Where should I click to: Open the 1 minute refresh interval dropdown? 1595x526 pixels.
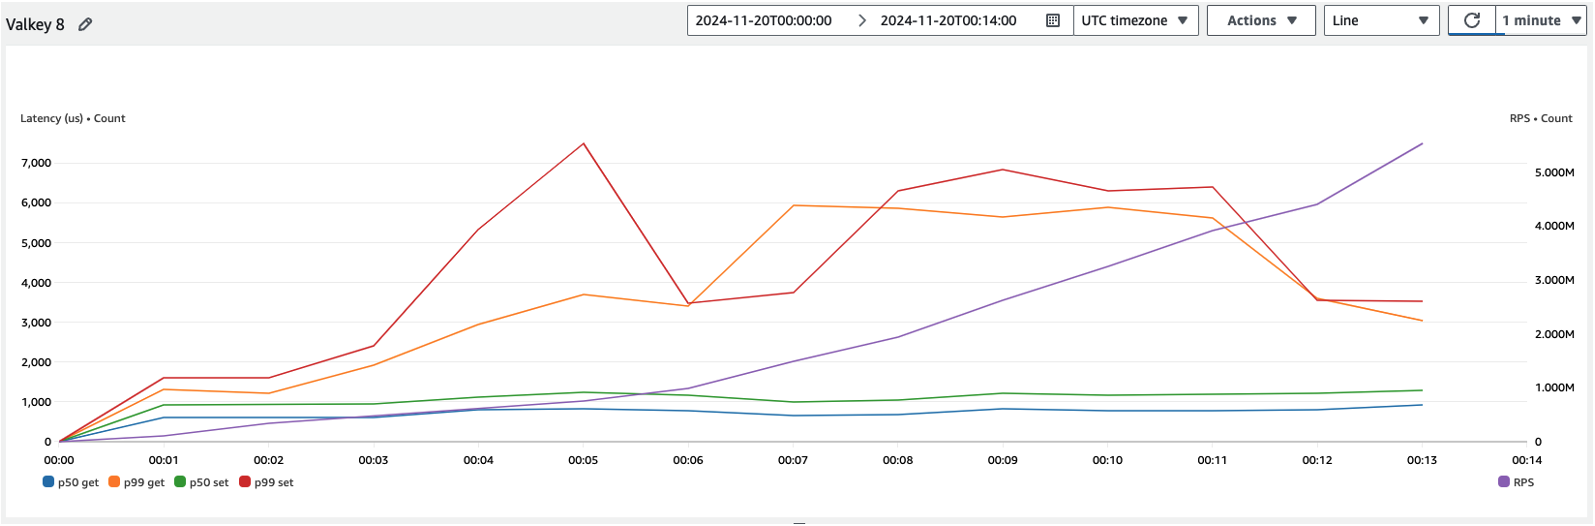pos(1541,21)
